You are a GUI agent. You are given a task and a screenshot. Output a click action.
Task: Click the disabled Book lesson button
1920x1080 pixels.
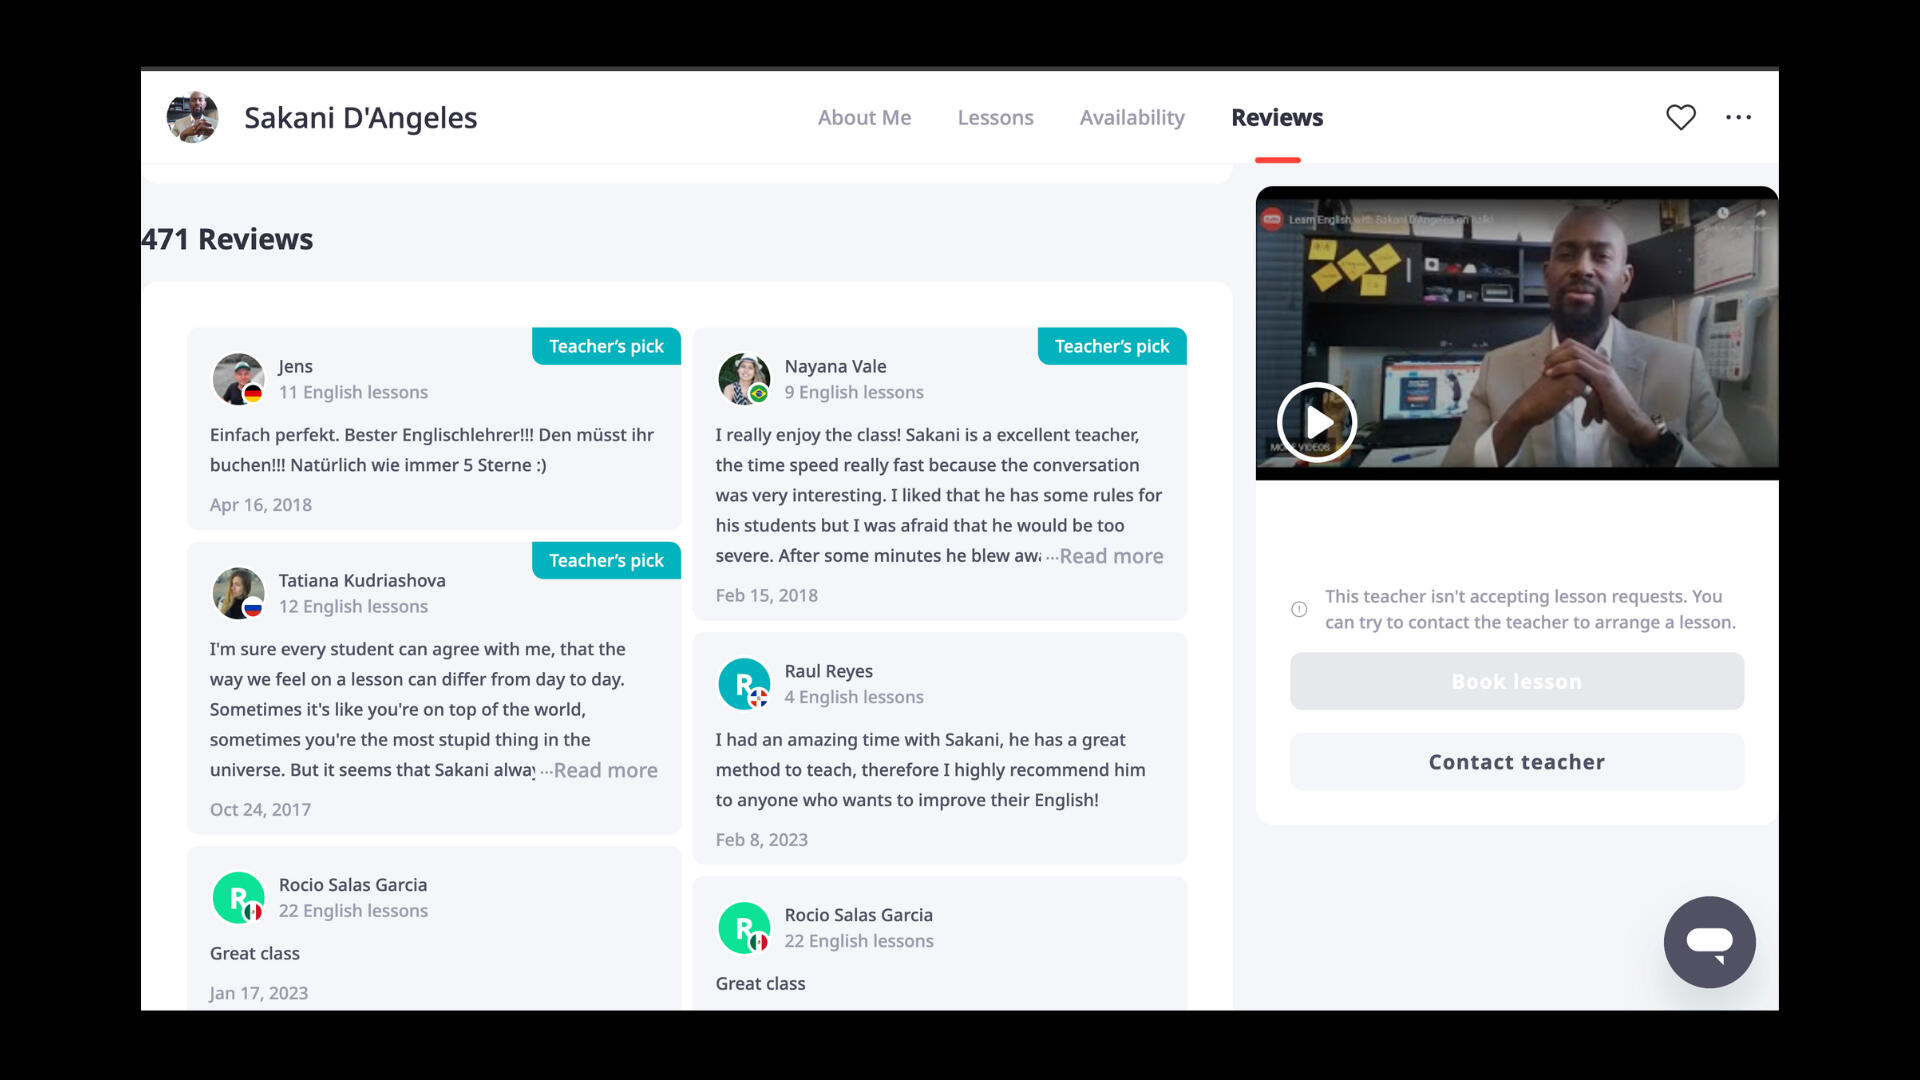coord(1516,681)
